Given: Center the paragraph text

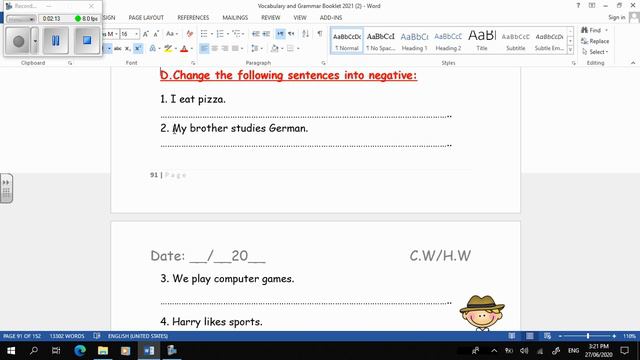Looking at the screenshot, I should [x=214, y=49].
